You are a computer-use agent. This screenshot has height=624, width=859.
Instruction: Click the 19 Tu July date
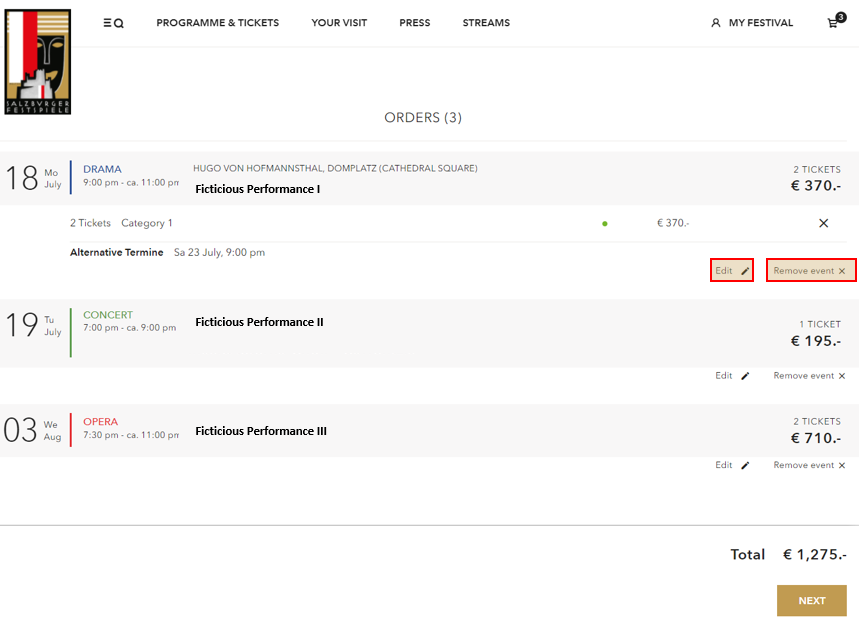pos(33,325)
